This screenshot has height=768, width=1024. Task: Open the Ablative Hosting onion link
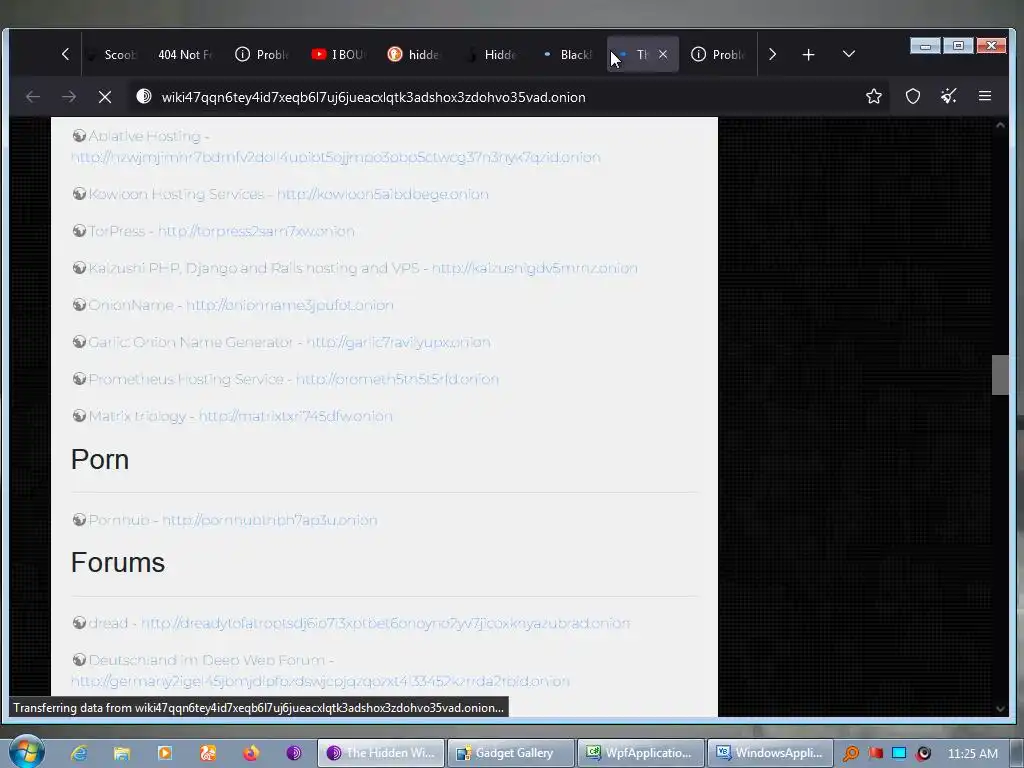coord(335,157)
